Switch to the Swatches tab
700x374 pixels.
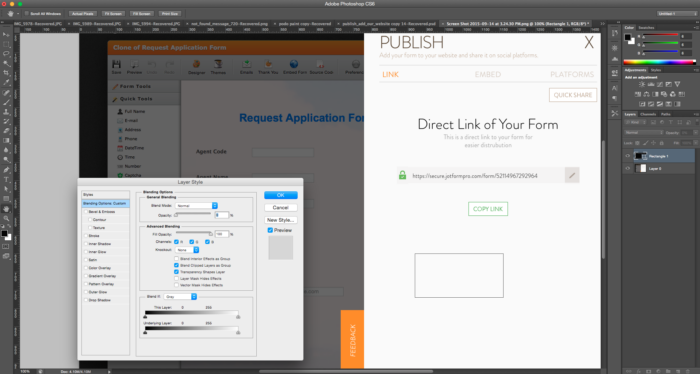(x=646, y=28)
